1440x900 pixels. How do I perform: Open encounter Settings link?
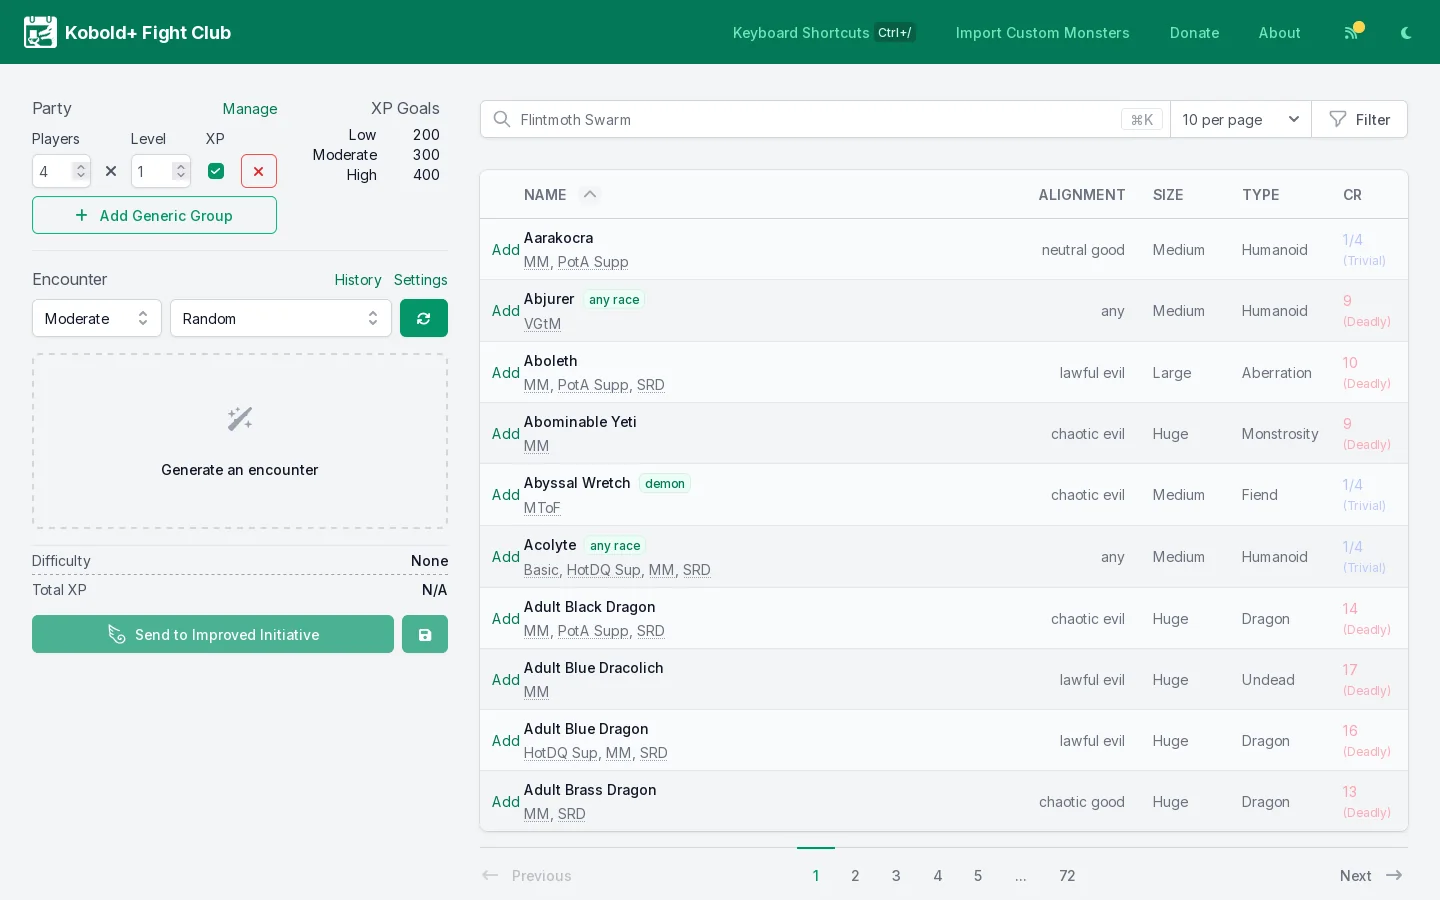tap(421, 280)
